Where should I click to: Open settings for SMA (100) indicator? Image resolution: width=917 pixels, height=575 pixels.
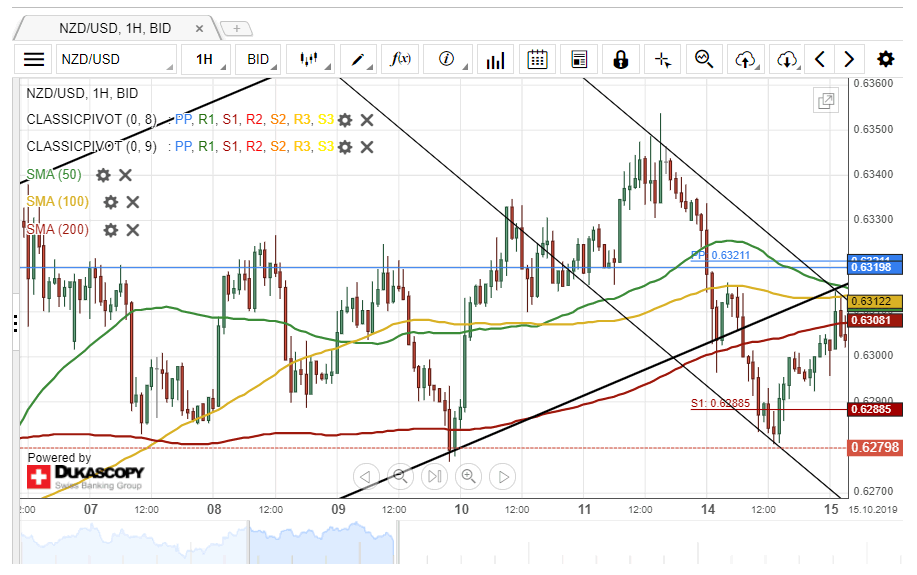[x=110, y=202]
